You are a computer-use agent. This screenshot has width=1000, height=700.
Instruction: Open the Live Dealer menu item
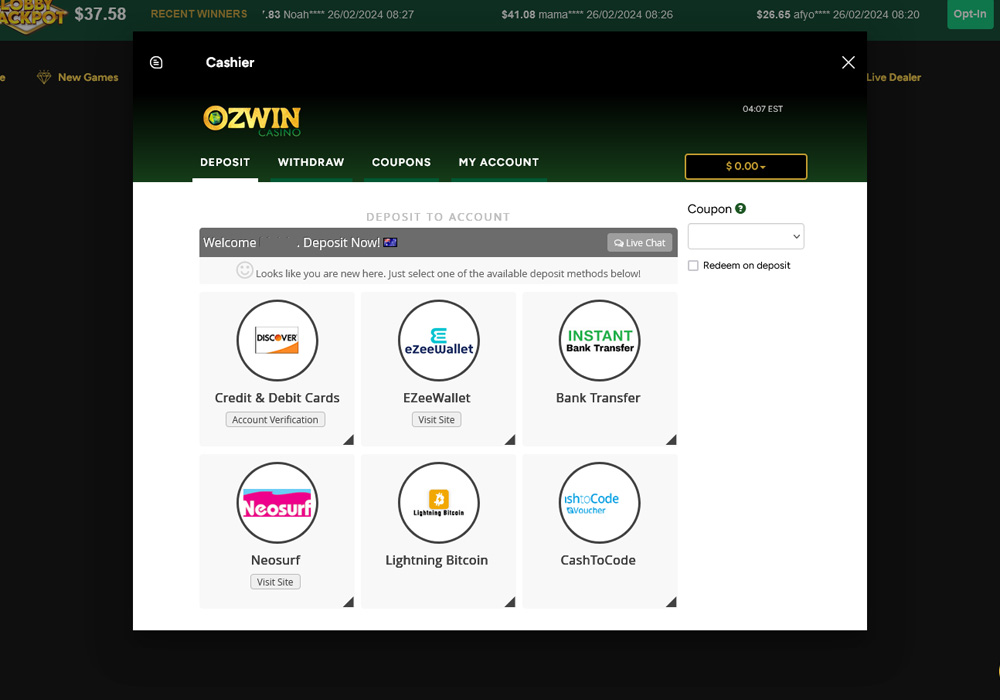coord(893,77)
